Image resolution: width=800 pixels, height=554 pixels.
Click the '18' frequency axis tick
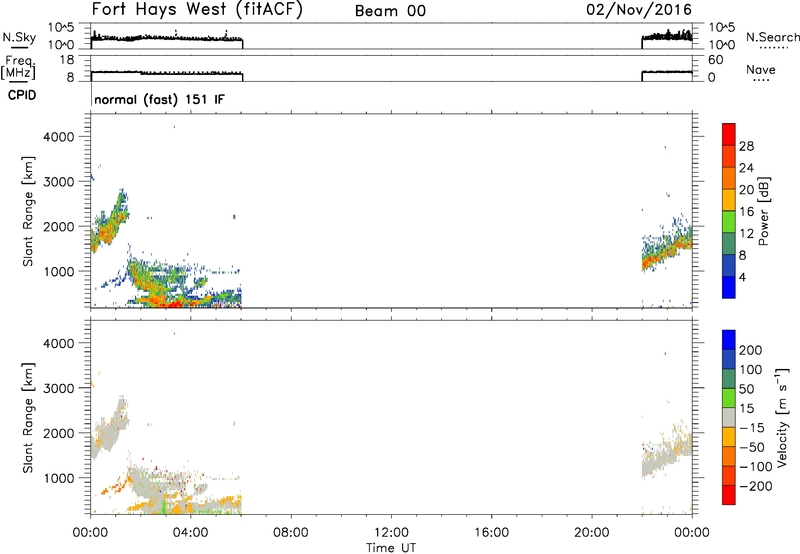coord(67,60)
